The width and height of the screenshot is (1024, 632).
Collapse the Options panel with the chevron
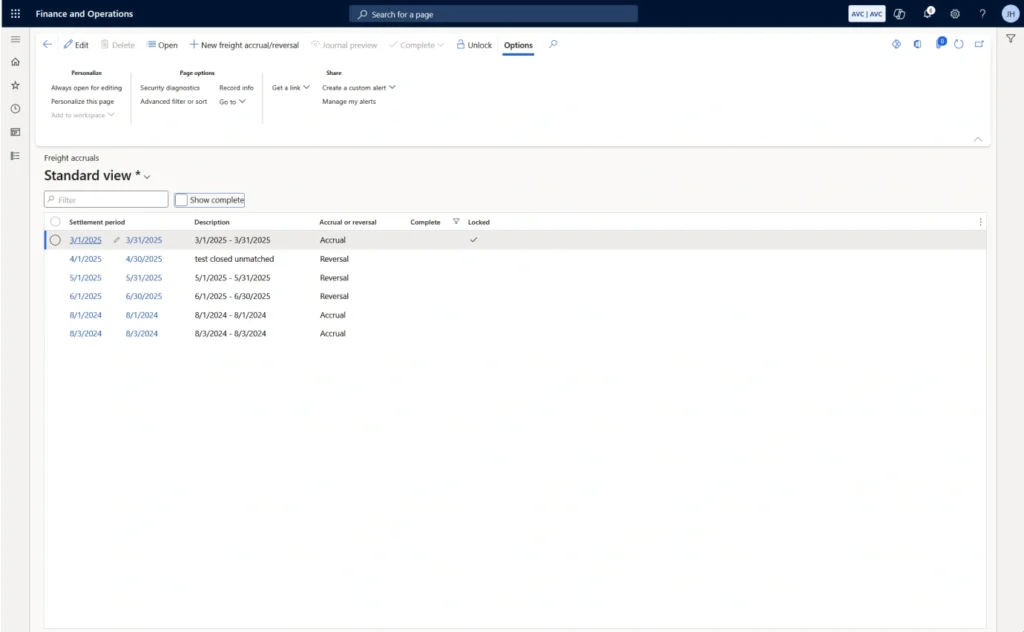(x=978, y=139)
